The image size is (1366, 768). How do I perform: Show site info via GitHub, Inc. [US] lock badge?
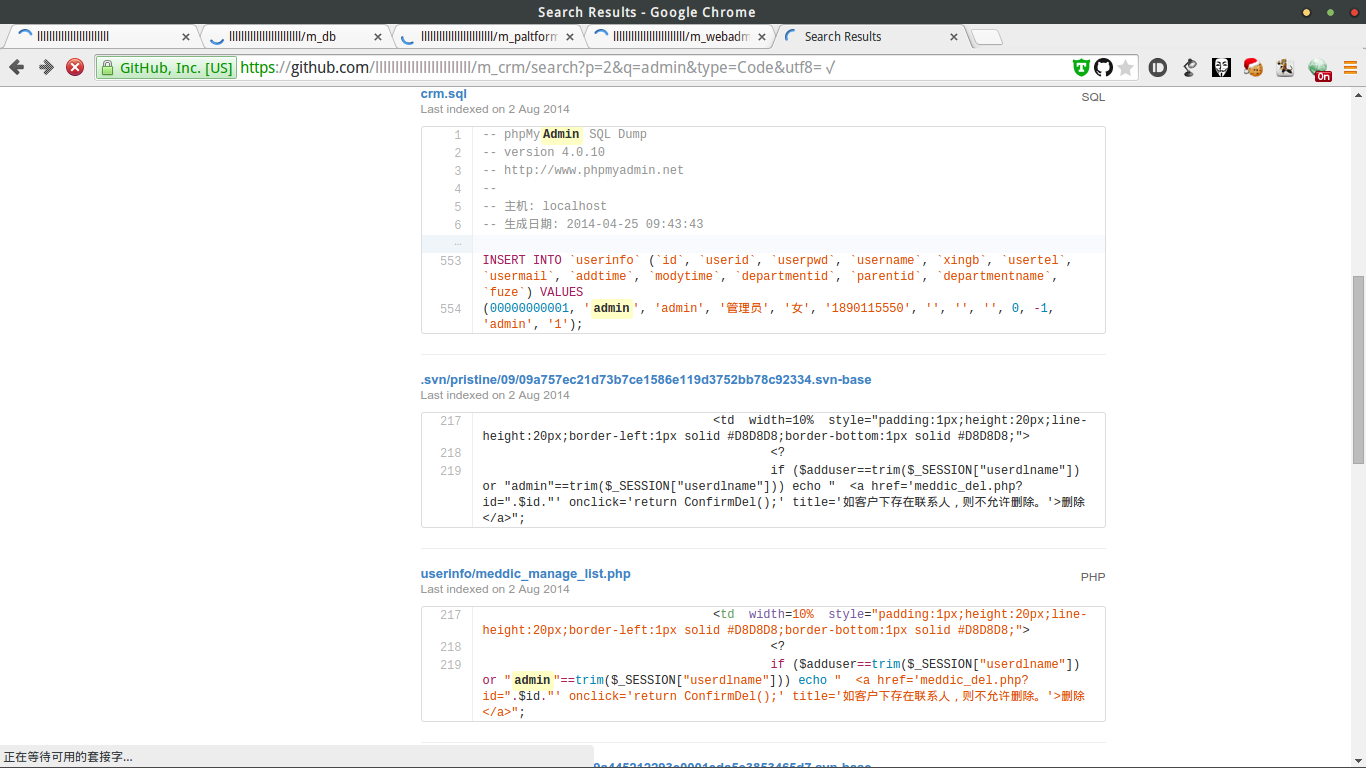coord(166,68)
